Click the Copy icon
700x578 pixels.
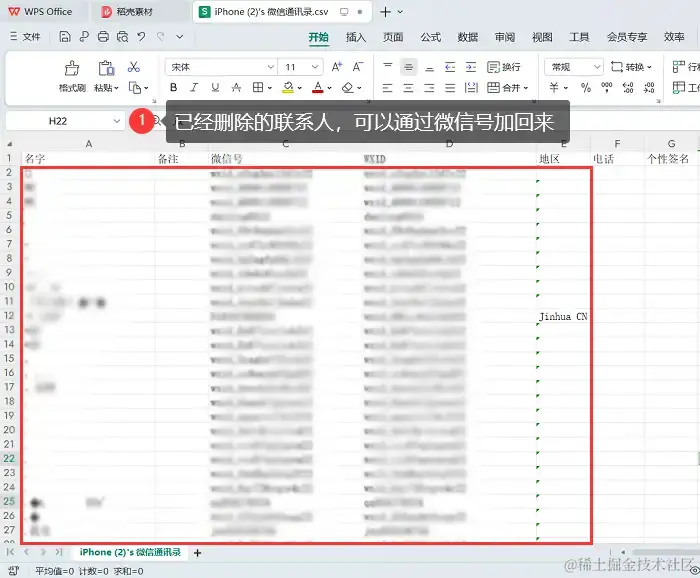click(x=135, y=87)
